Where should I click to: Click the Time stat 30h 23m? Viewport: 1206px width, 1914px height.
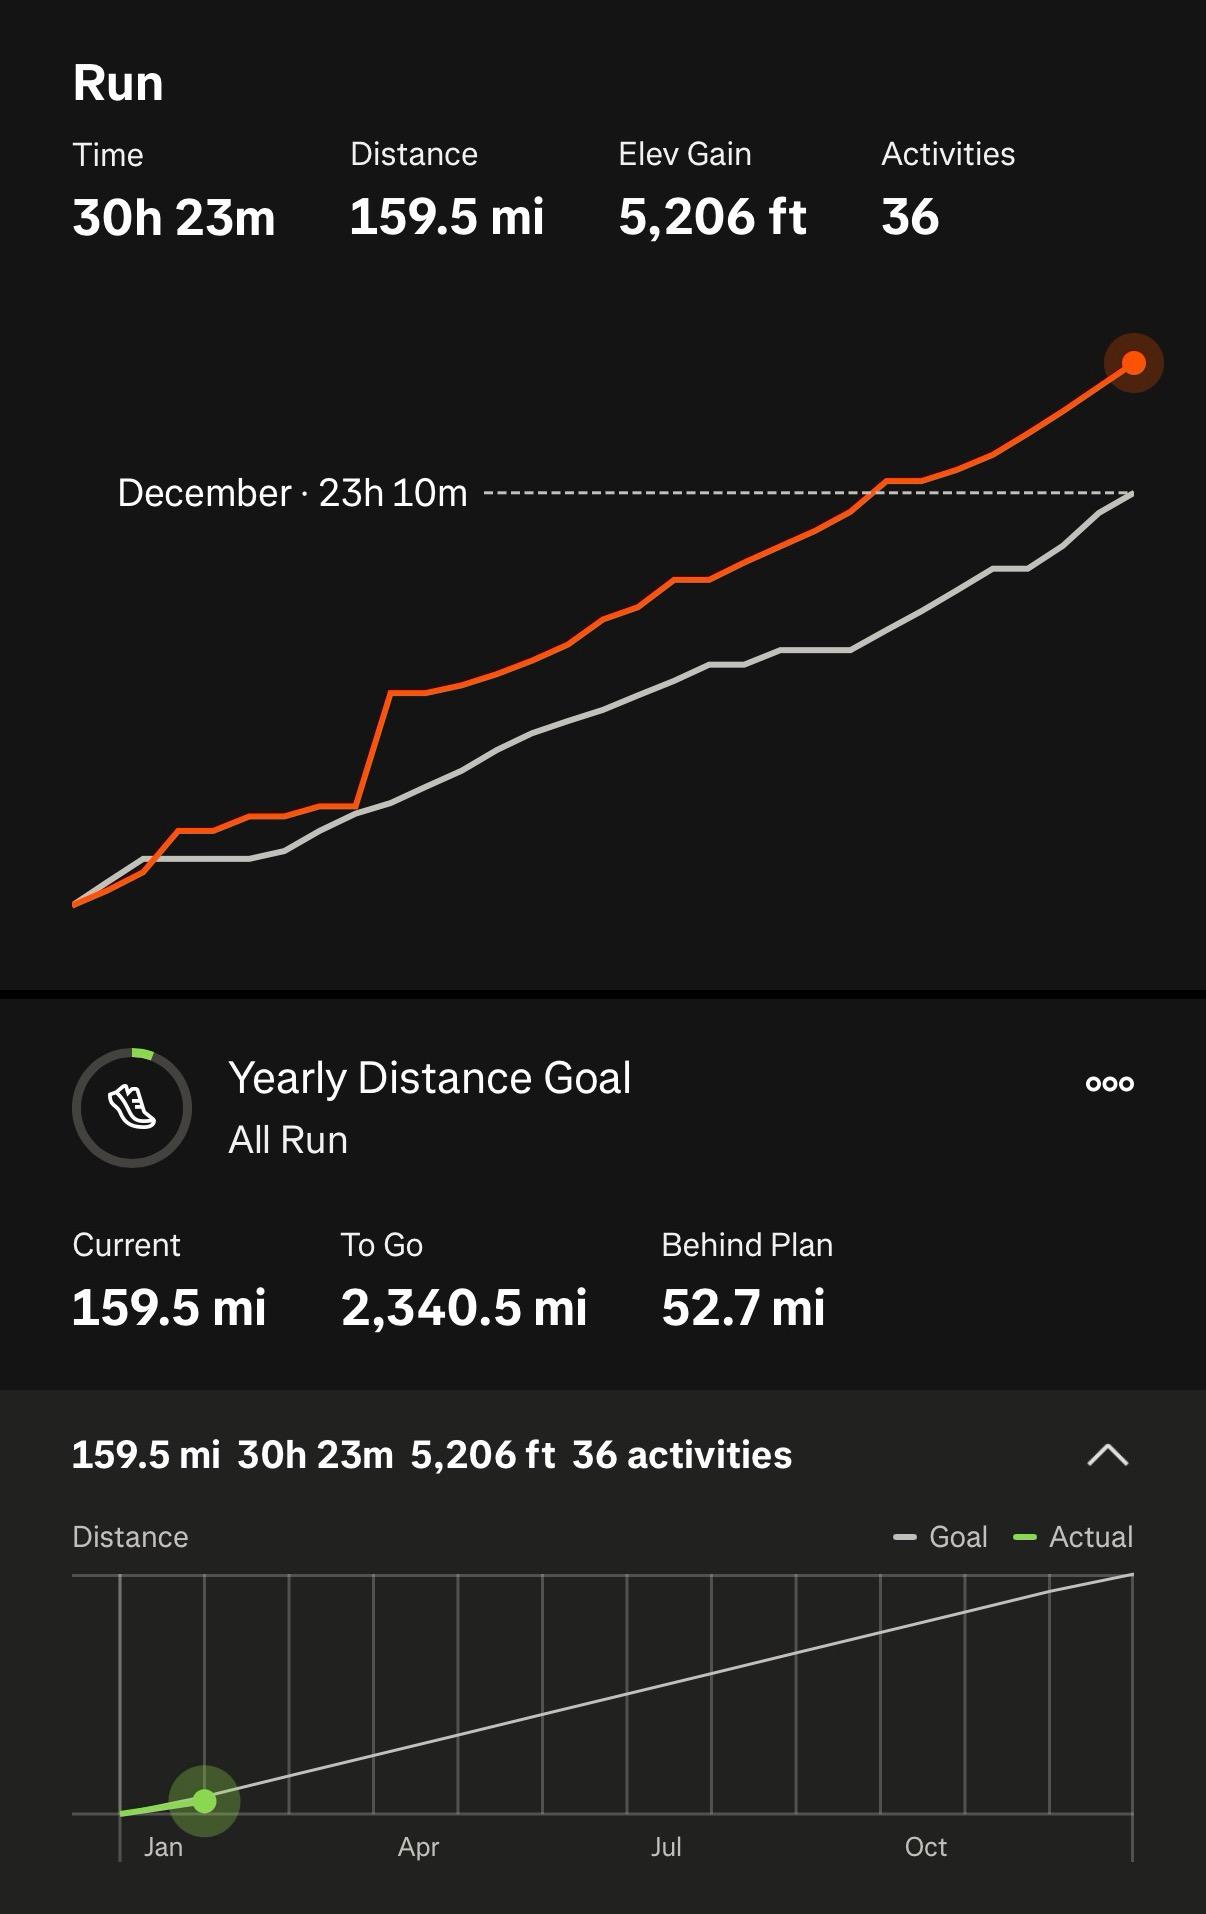coord(173,217)
